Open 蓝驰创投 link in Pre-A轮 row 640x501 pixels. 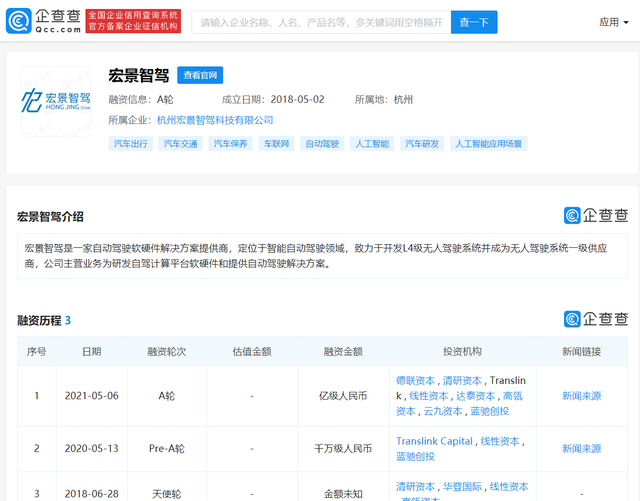pos(415,456)
